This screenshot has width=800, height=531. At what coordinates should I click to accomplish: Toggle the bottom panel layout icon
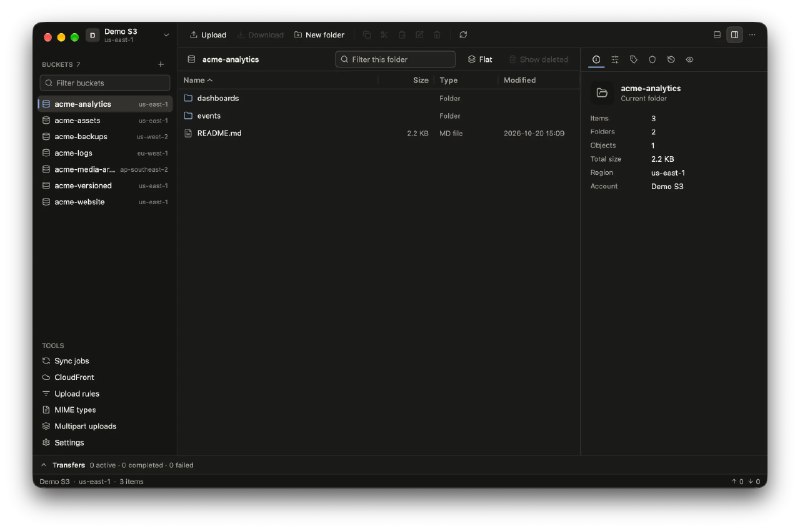pyautogui.click(x=717, y=35)
